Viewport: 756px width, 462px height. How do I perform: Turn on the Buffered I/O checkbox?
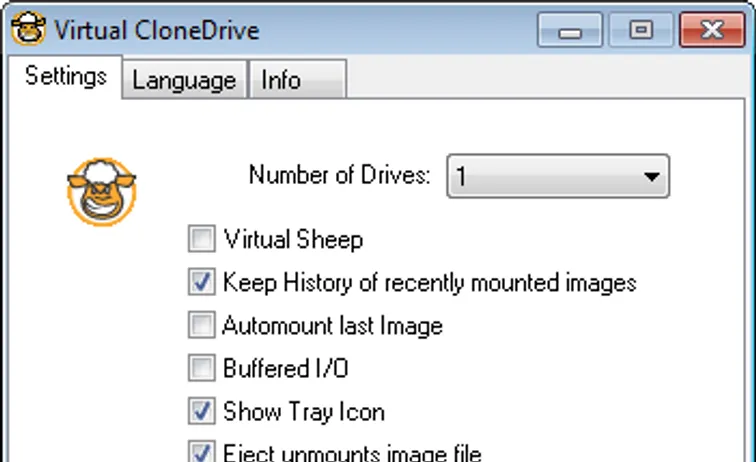click(202, 369)
